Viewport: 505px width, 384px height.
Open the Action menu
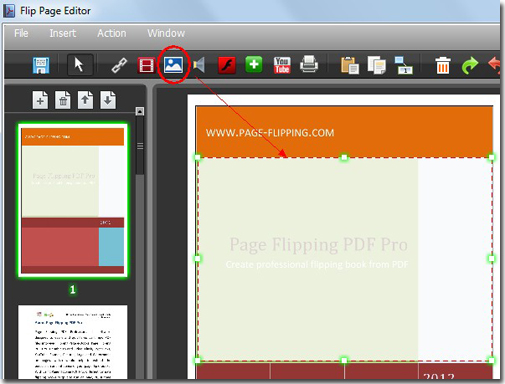(x=112, y=33)
